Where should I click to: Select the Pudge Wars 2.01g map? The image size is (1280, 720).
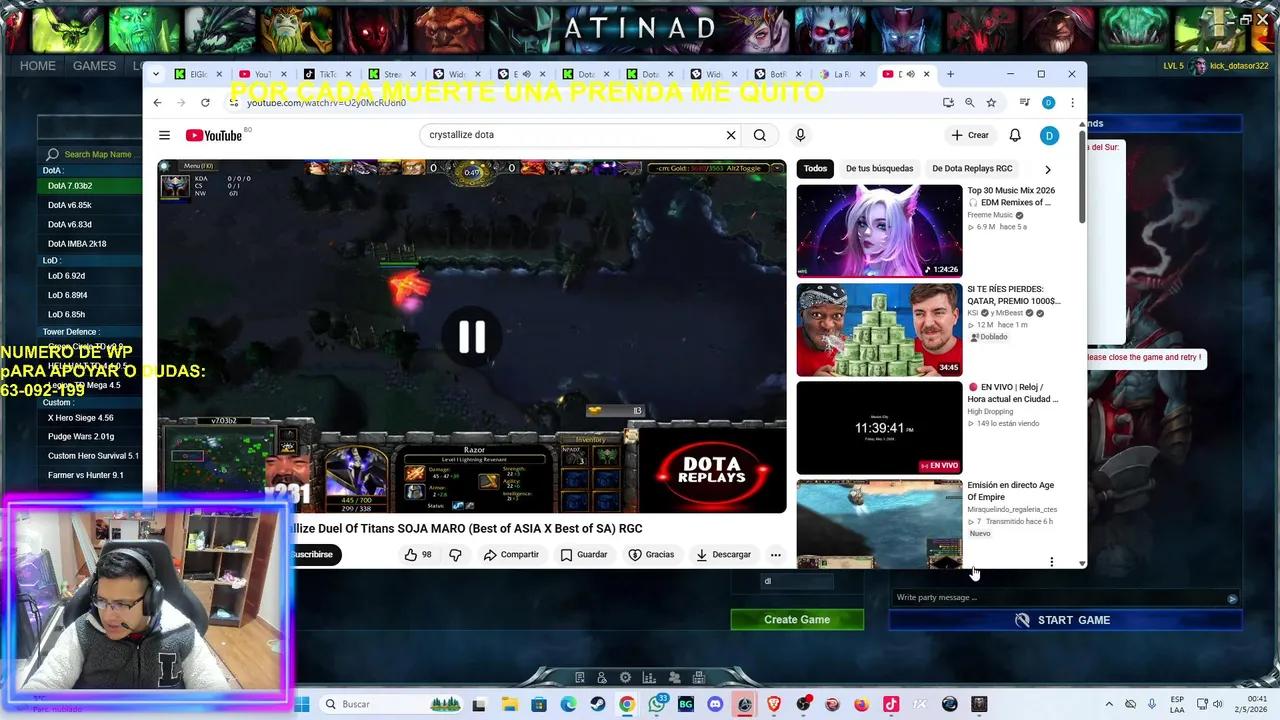pos(90,437)
